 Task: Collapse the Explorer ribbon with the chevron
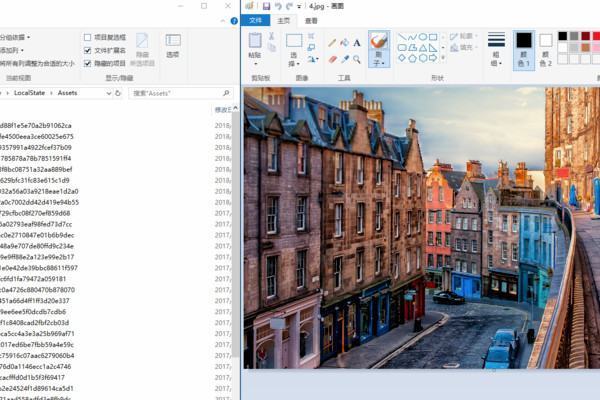click(x=223, y=21)
